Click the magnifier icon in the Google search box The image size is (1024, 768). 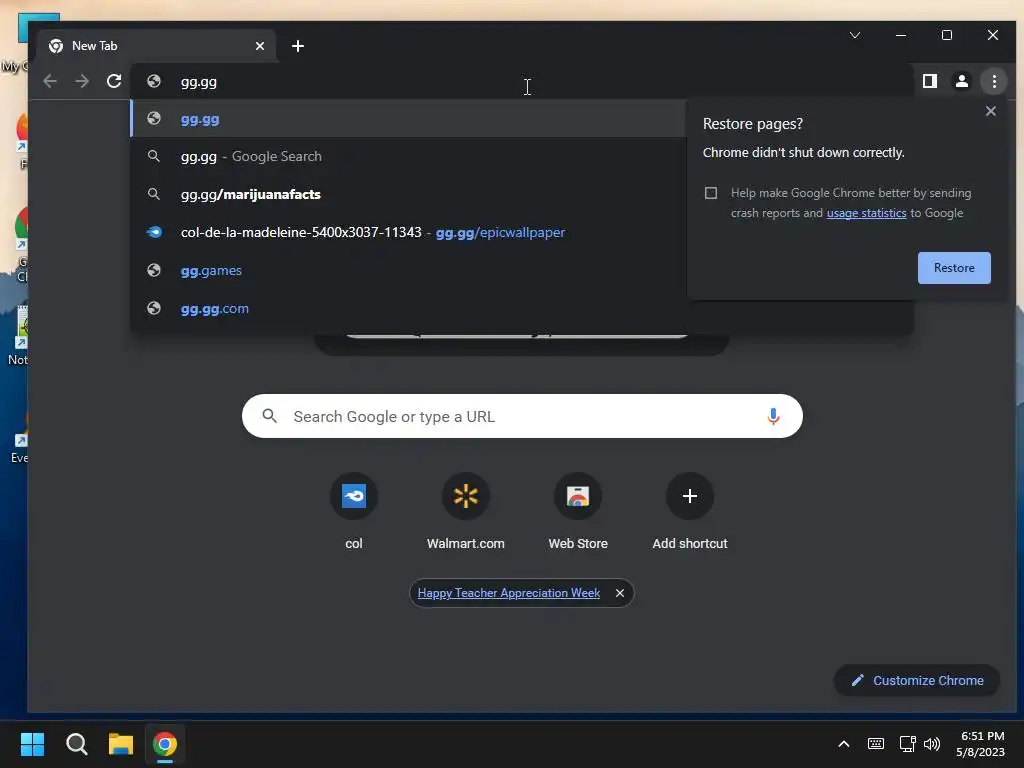tap(269, 415)
